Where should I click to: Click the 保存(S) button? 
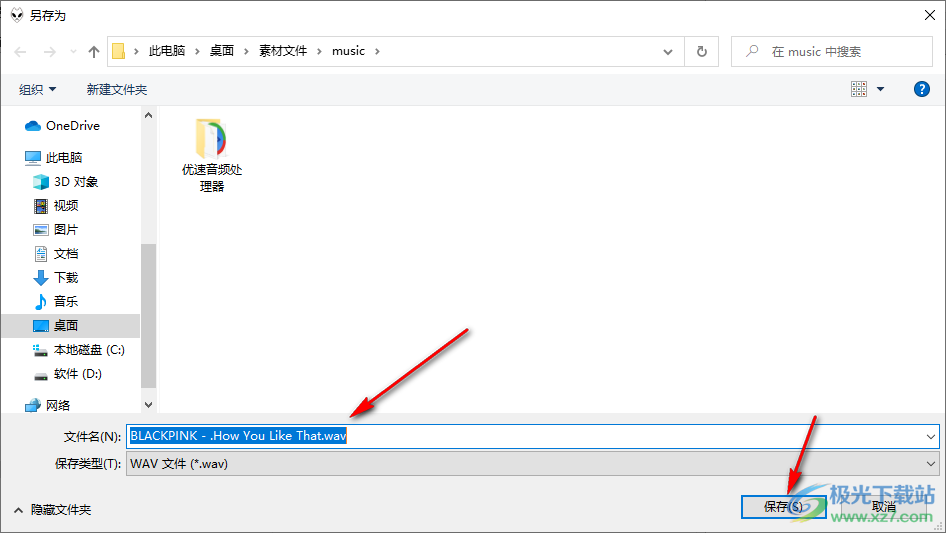pos(783,506)
